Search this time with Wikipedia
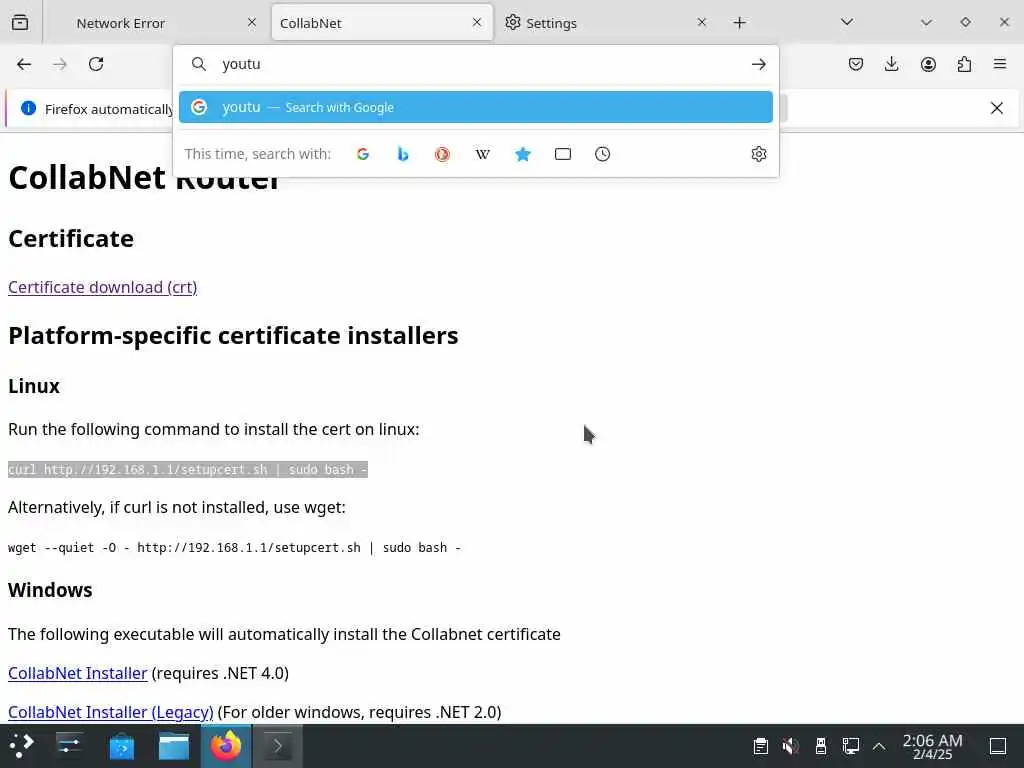 tap(483, 154)
